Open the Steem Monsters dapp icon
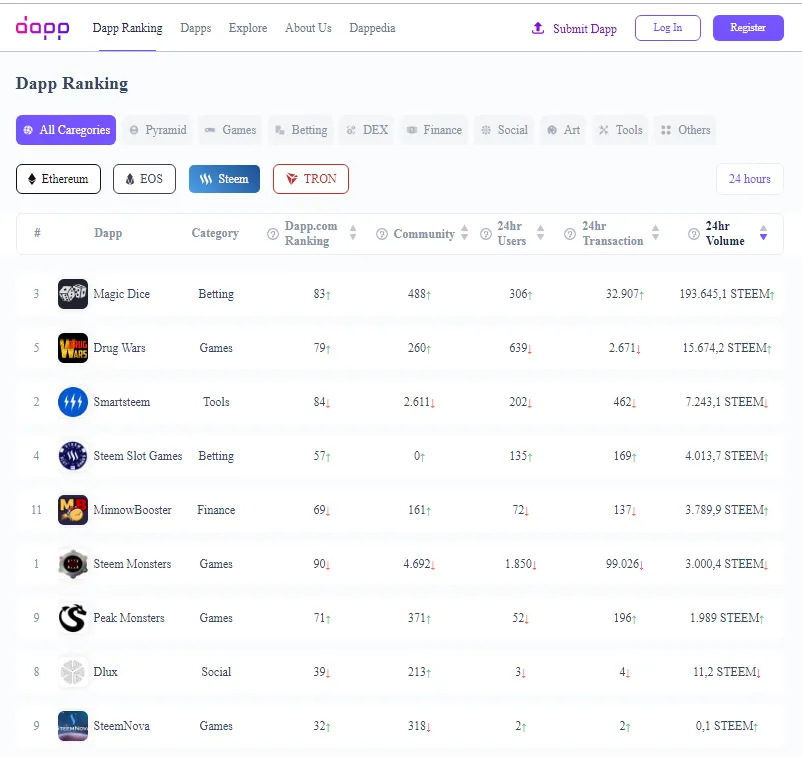 73,564
